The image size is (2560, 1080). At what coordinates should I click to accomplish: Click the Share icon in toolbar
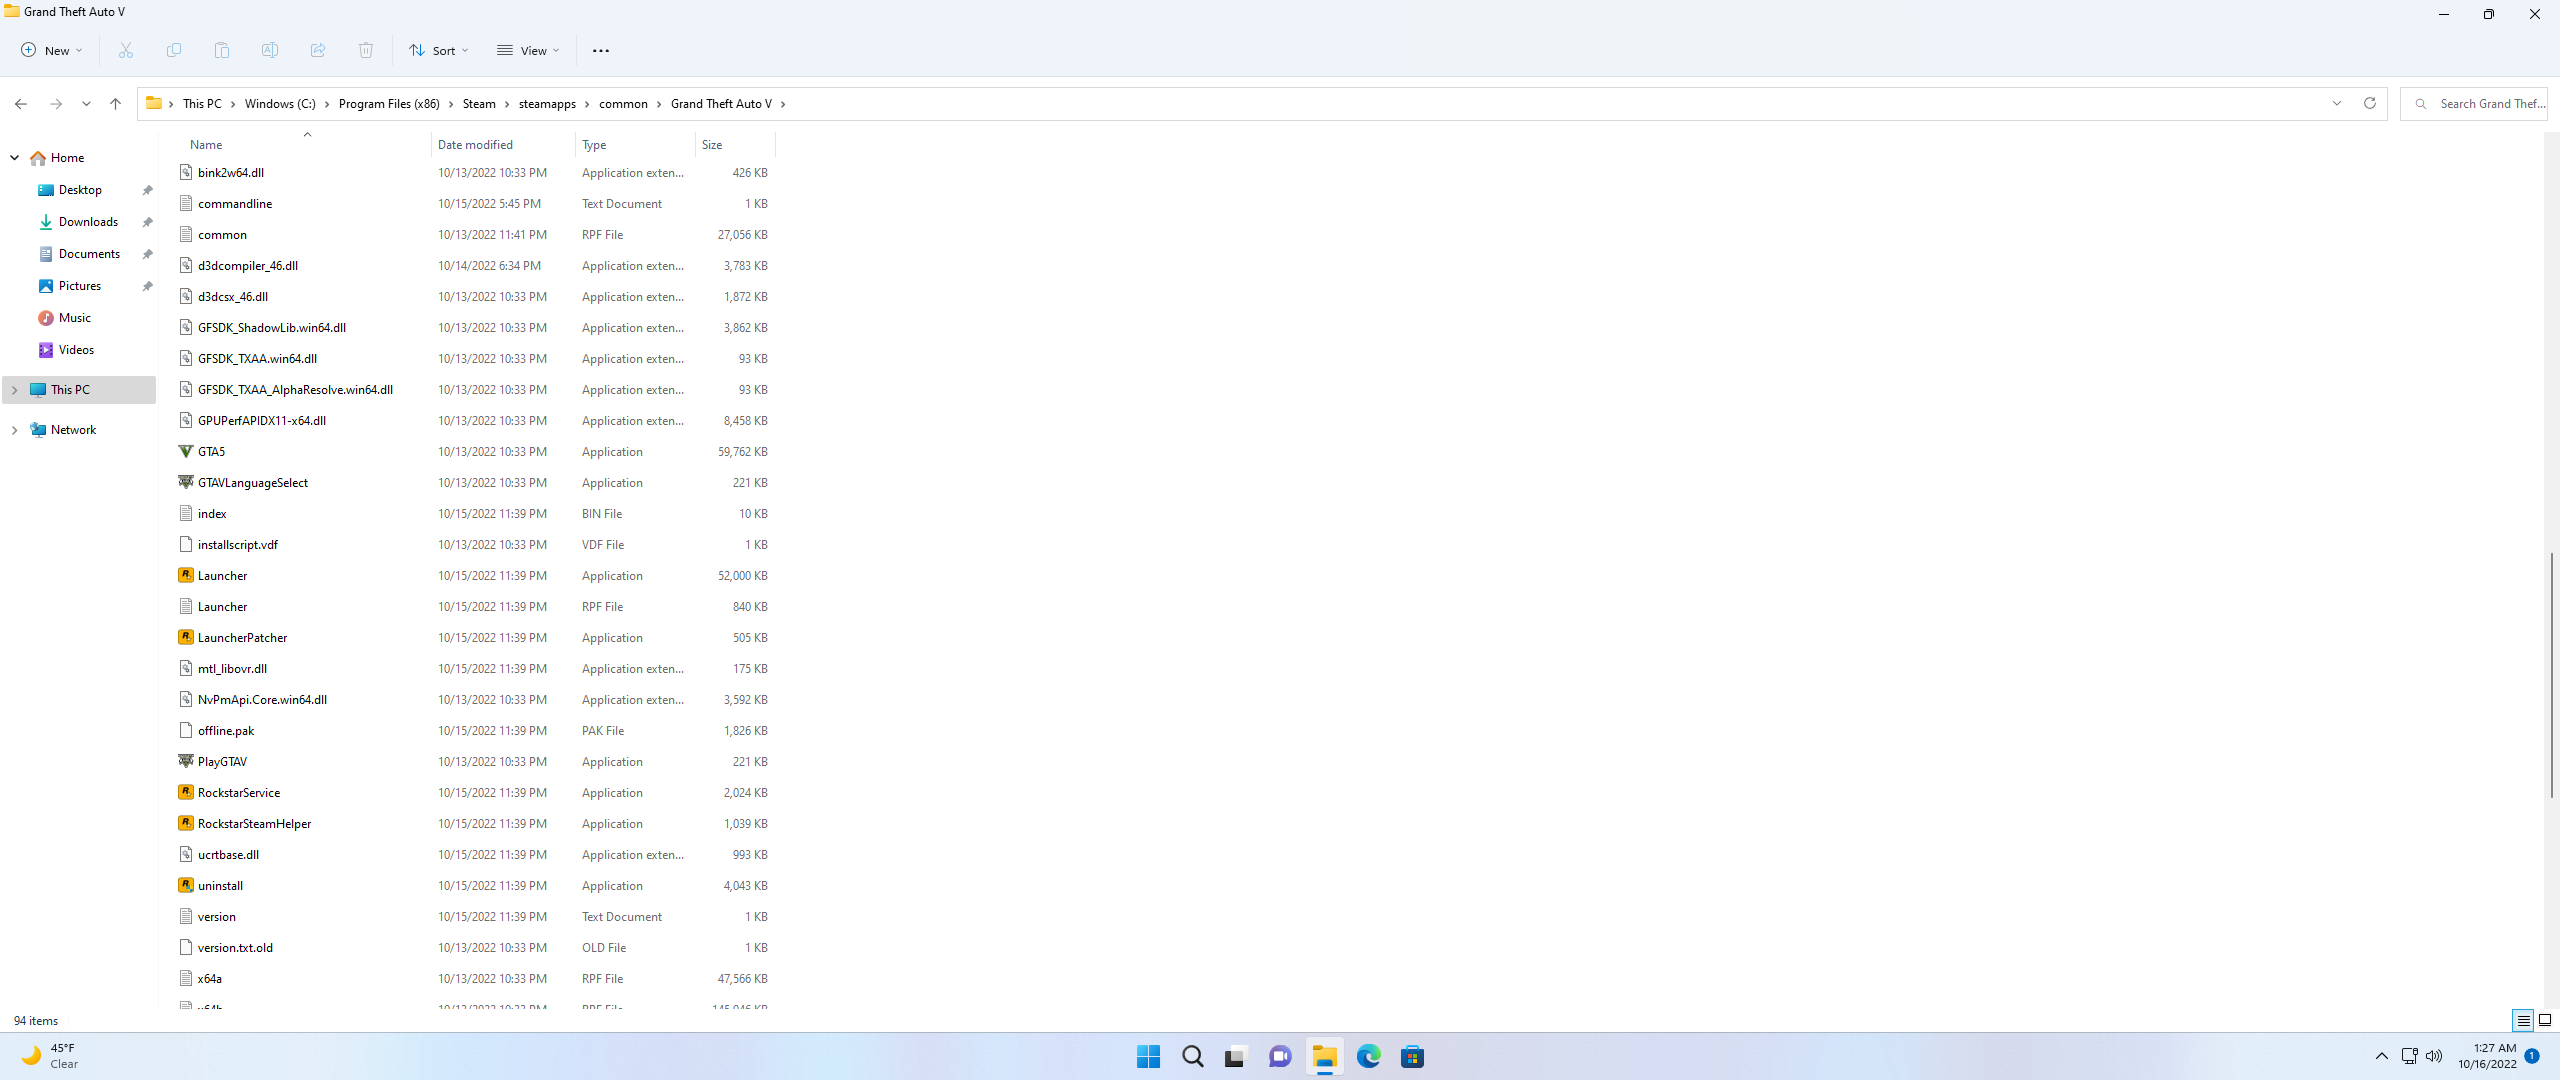pyautogui.click(x=318, y=50)
